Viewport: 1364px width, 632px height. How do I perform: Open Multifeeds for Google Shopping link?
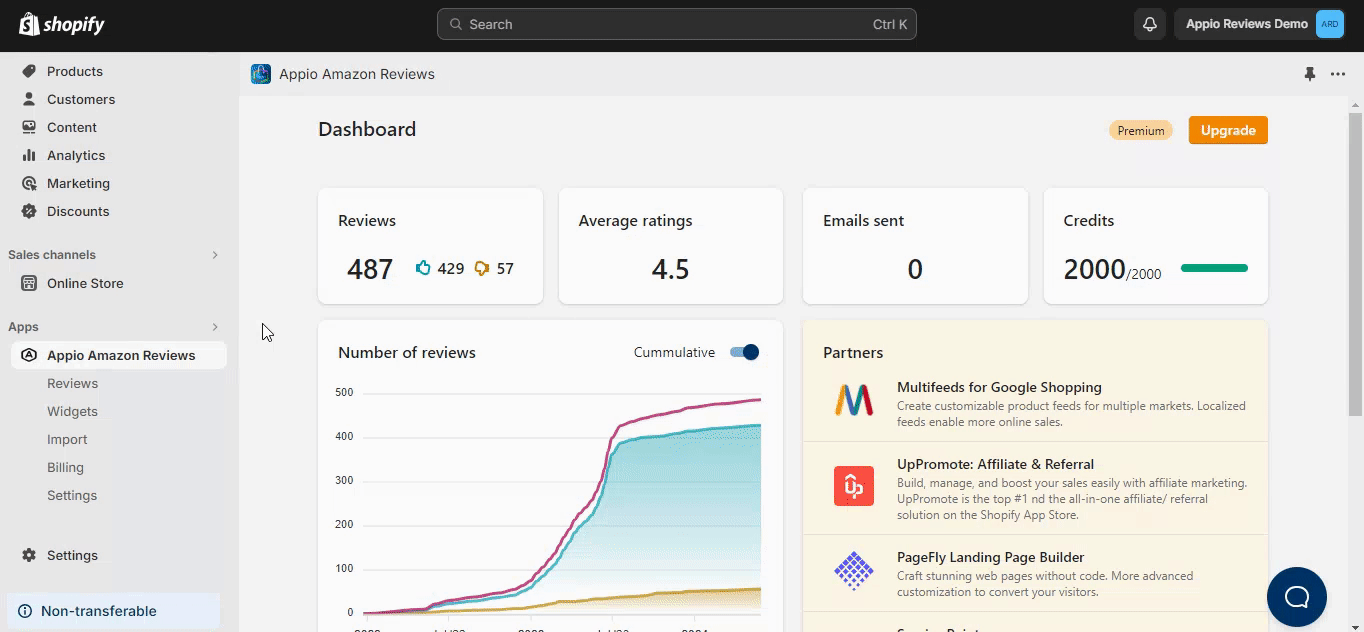(999, 387)
